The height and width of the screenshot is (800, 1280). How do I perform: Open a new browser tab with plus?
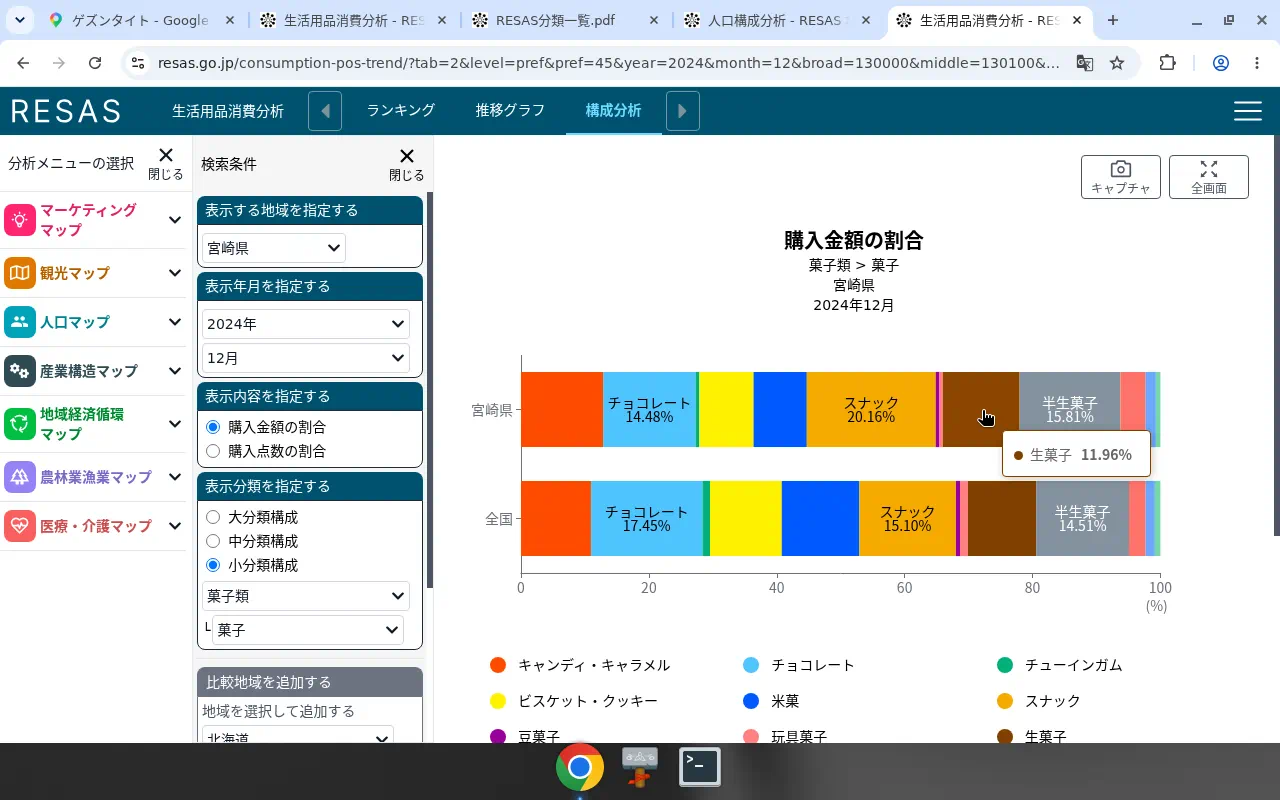pos(1113,20)
